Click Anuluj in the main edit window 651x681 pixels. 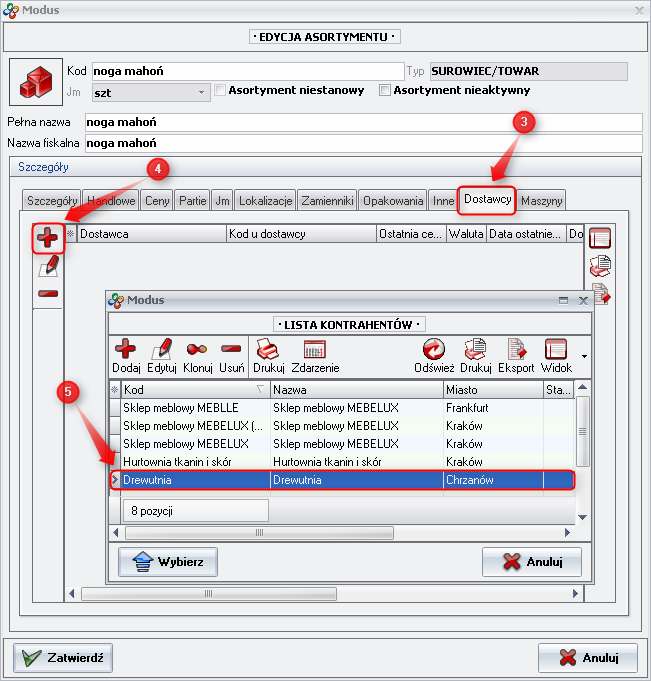pos(588,658)
